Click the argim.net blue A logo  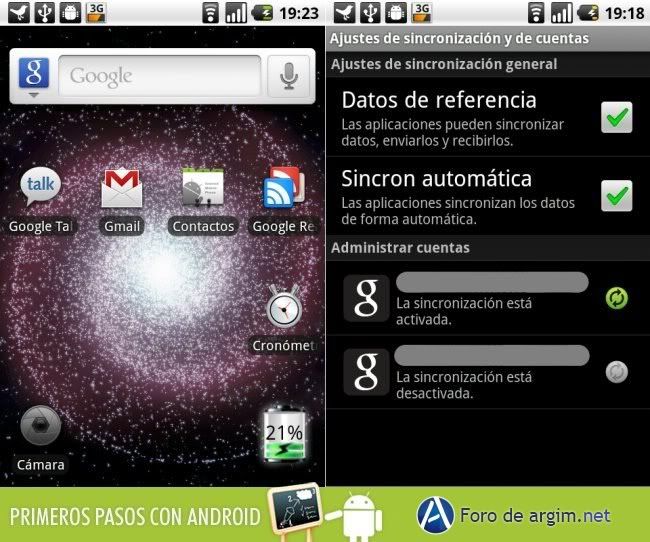click(x=435, y=515)
